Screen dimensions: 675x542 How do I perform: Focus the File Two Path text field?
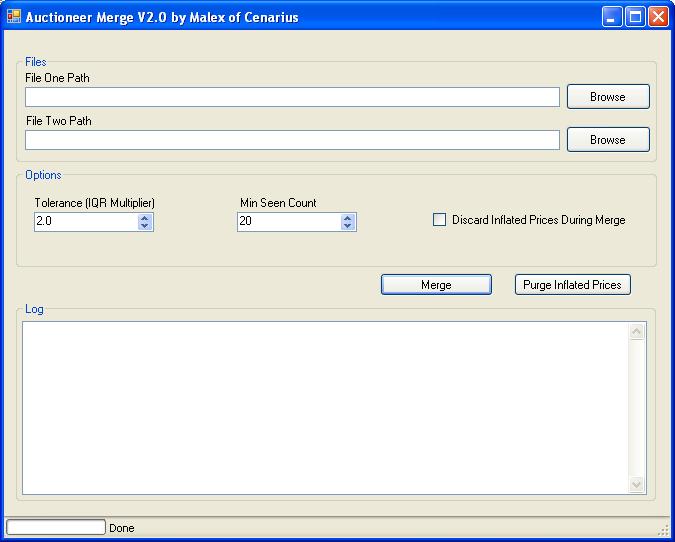292,140
